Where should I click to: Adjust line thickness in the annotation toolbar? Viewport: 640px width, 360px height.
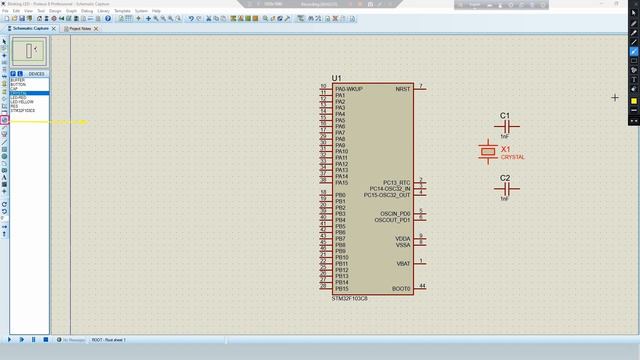633,110
